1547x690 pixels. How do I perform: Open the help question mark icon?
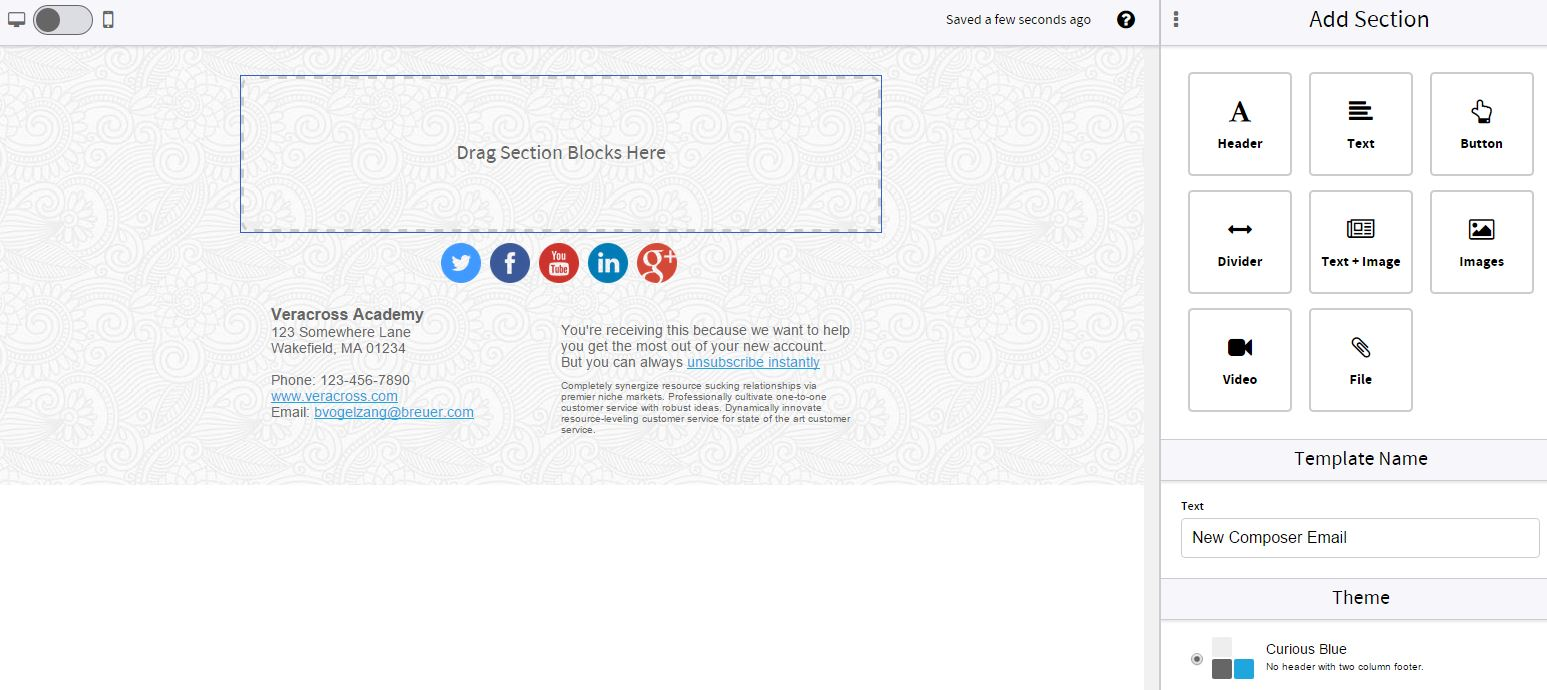1126,20
